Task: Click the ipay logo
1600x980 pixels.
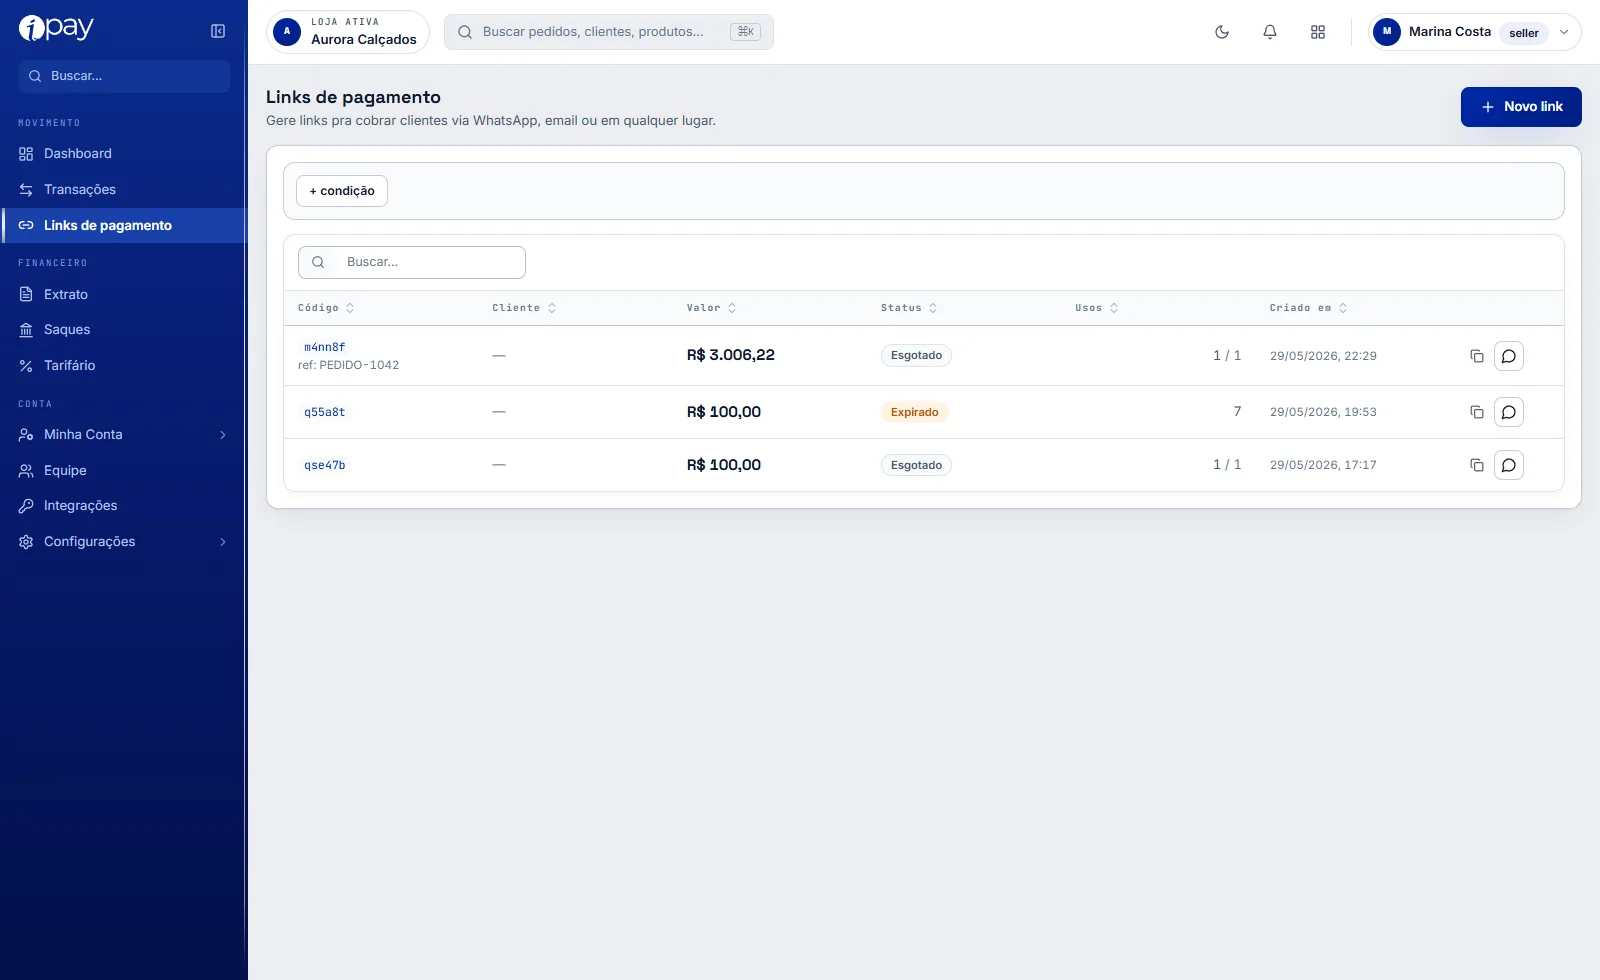Action: coord(56,28)
